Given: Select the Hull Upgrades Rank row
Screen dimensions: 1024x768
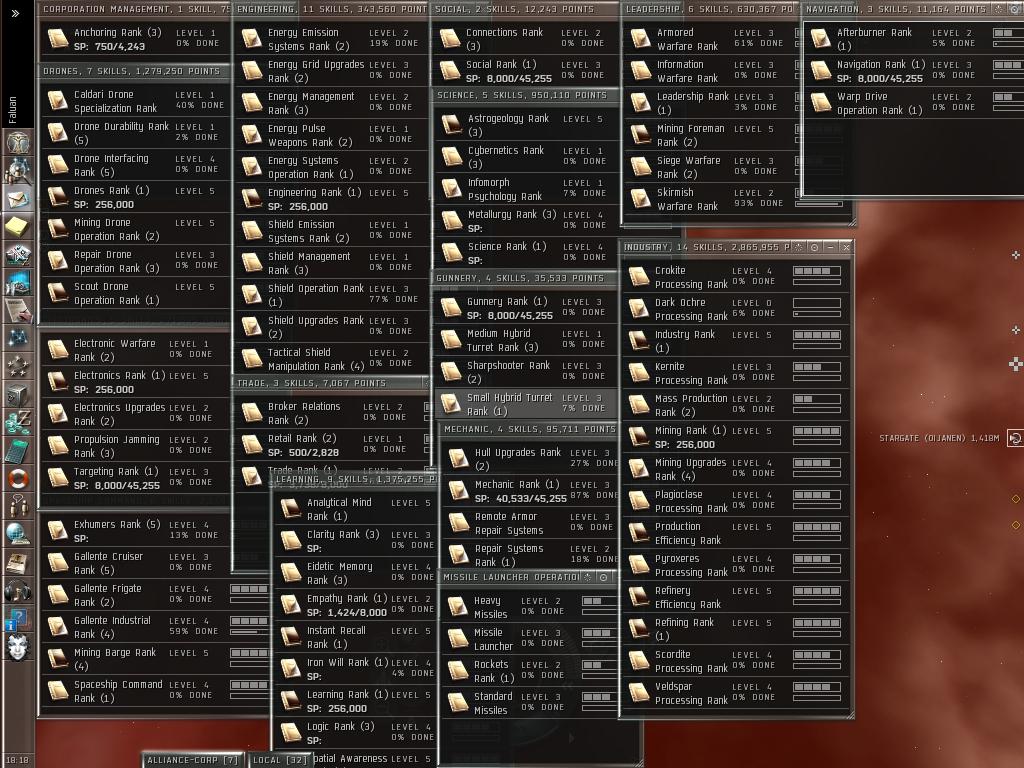Looking at the screenshot, I should (530, 459).
